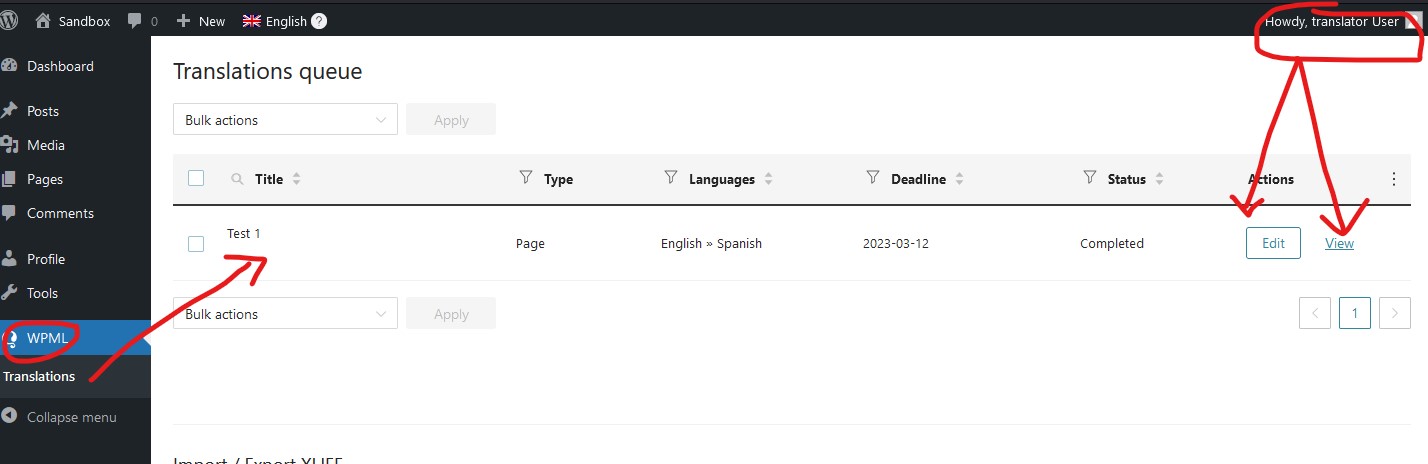Check the Test 1 row checkbox
1428x464 pixels.
point(196,244)
